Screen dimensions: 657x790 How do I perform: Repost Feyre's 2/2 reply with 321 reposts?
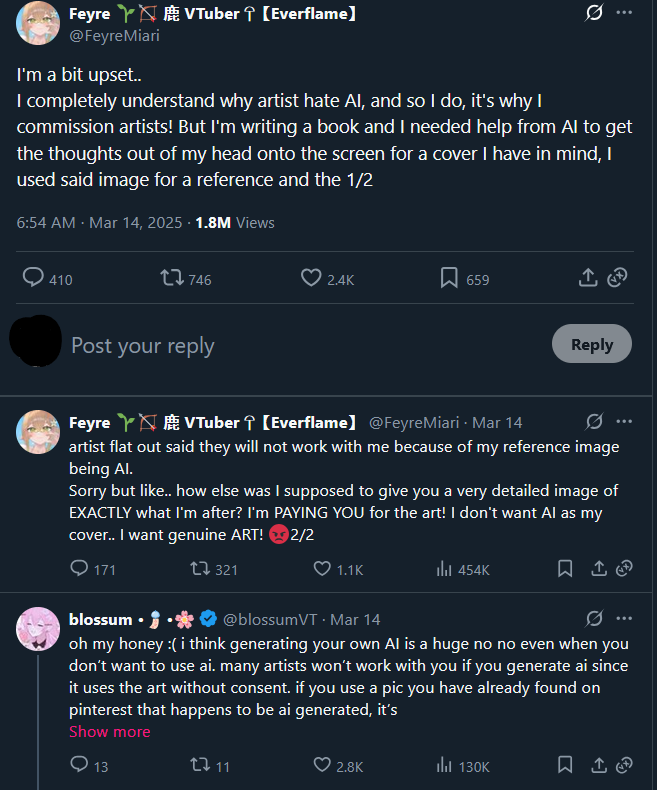point(199,569)
